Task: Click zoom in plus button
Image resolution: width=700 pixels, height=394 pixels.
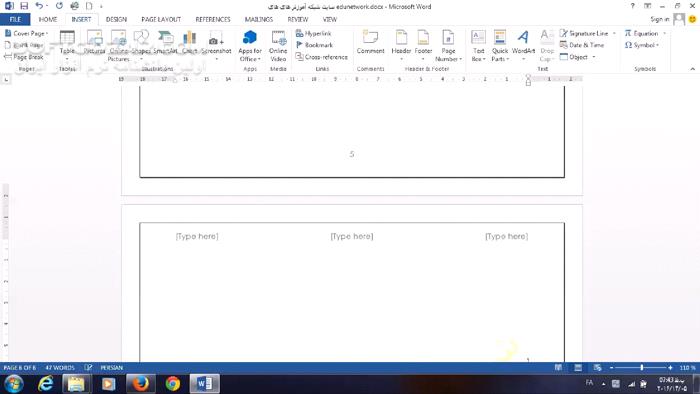Action: tap(670, 368)
